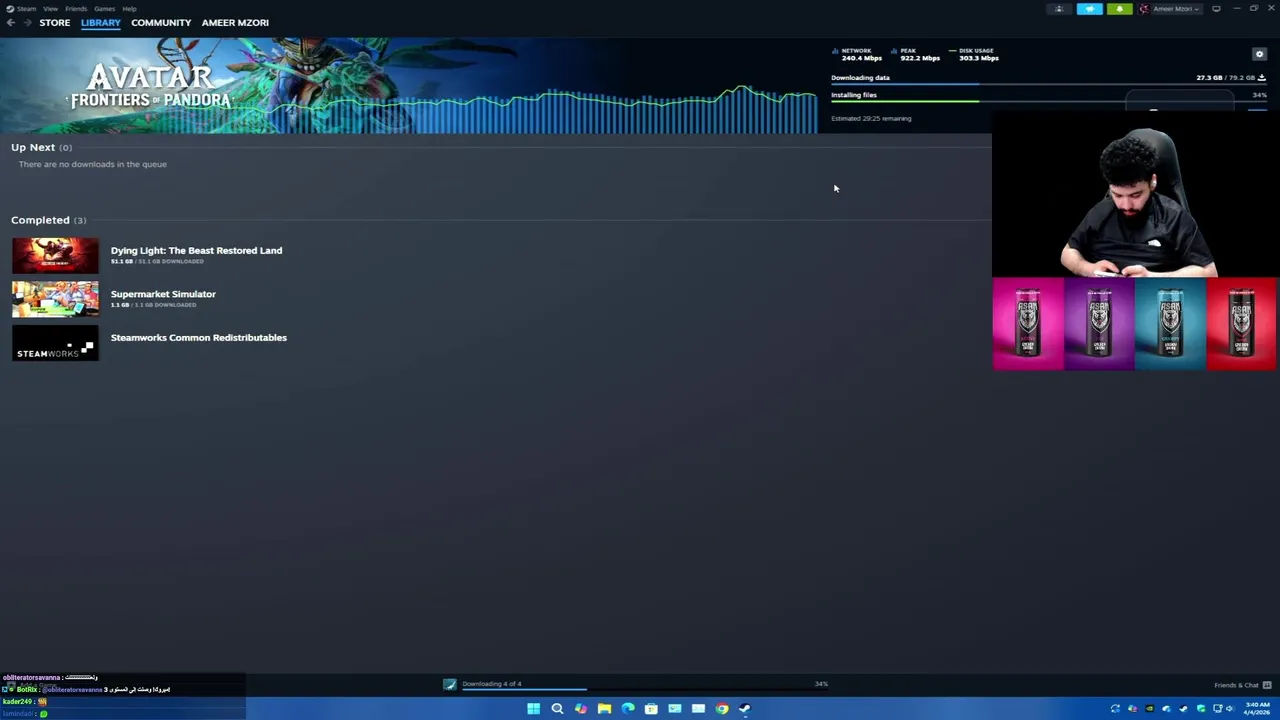Open the green notifications bell
Image resolution: width=1280 pixels, height=720 pixels.
[1119, 9]
